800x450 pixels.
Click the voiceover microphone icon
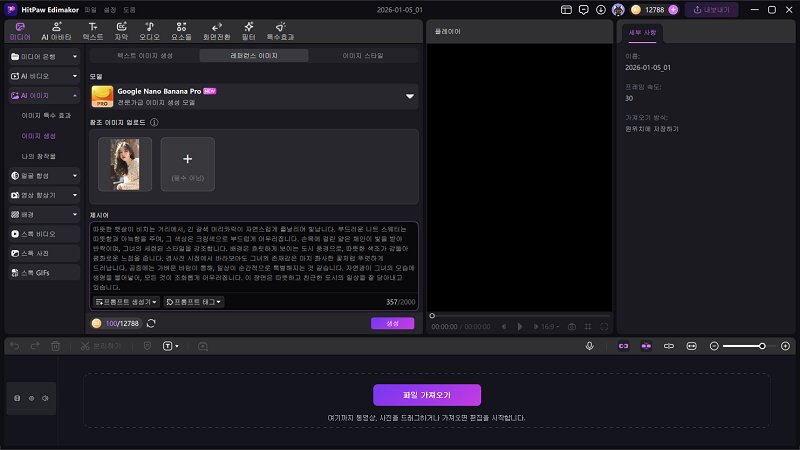click(x=589, y=346)
